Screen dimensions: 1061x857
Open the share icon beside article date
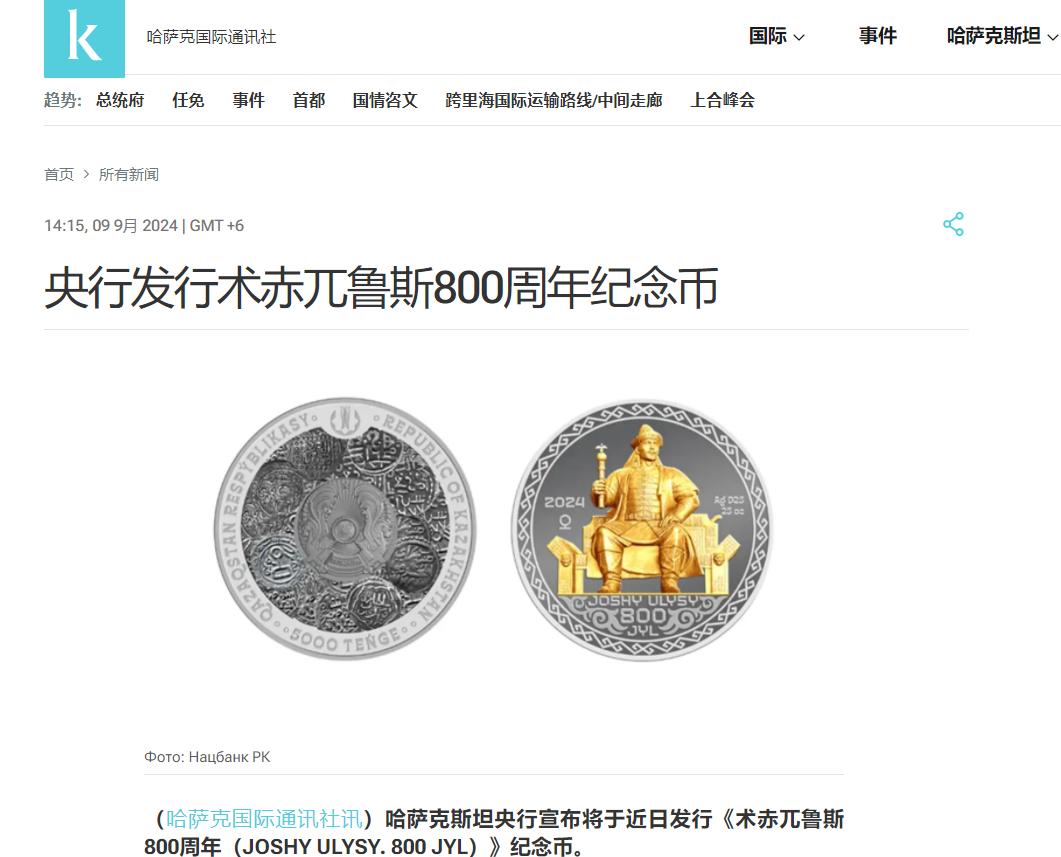coord(953,224)
